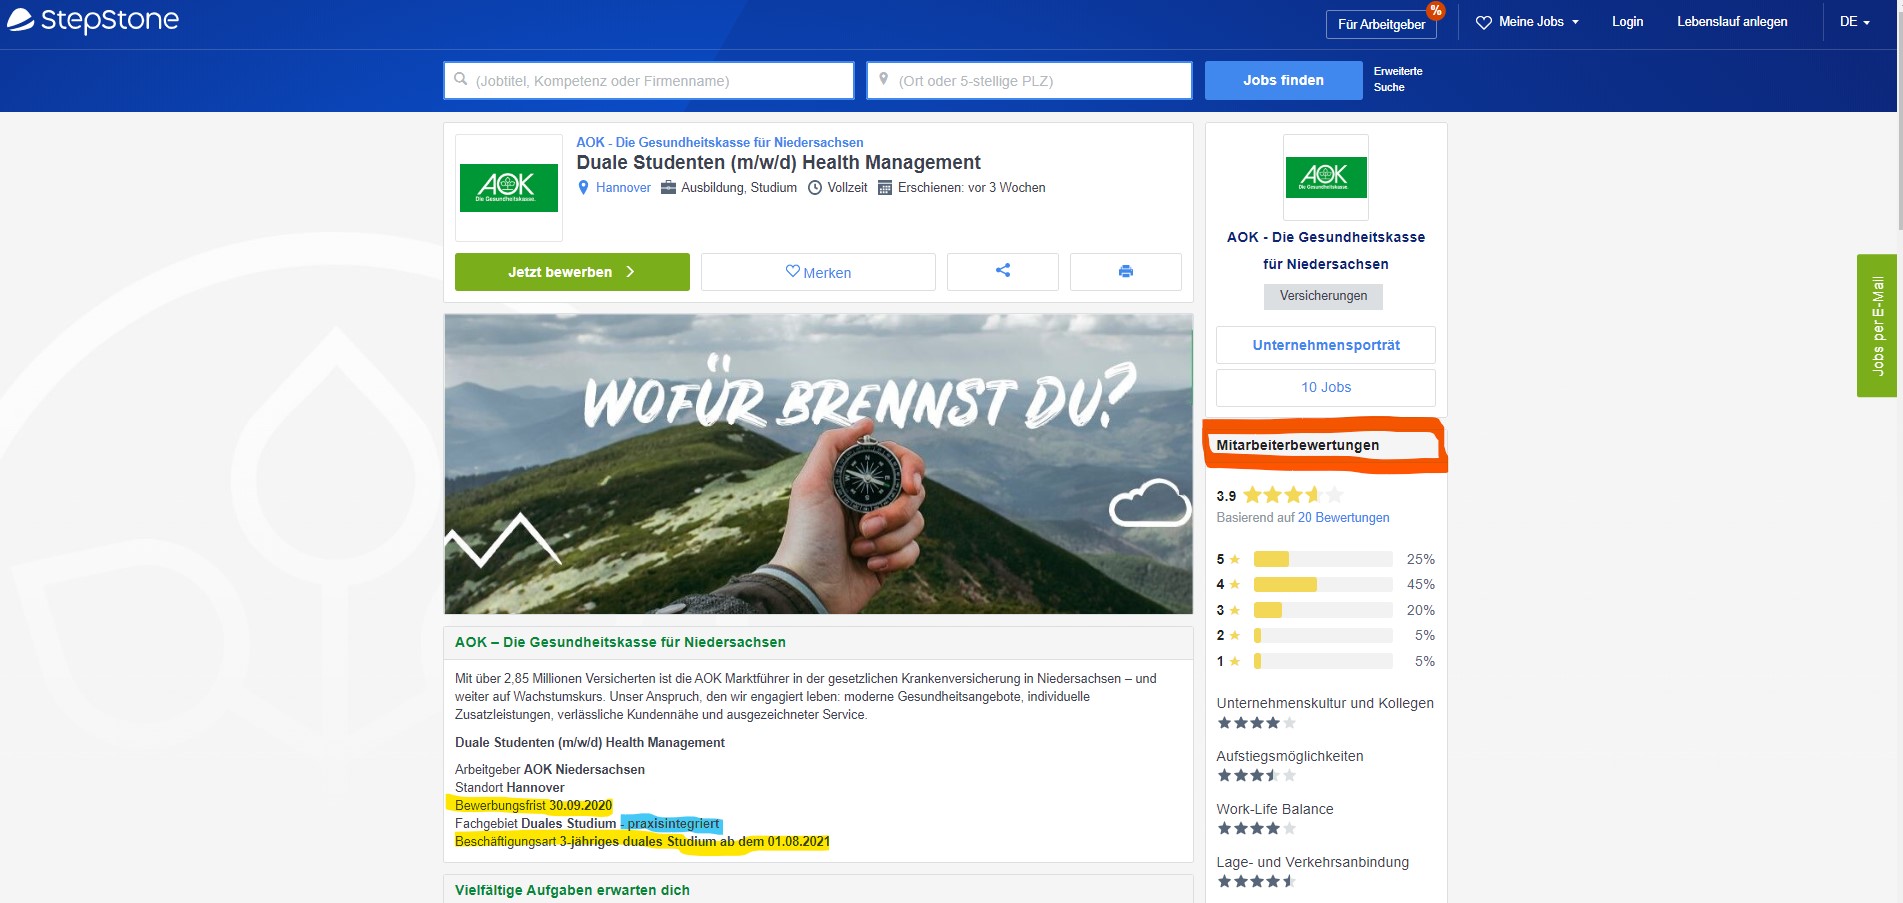
Task: Click the Erschienen: vor 3 Wochen text
Action: coord(971,188)
